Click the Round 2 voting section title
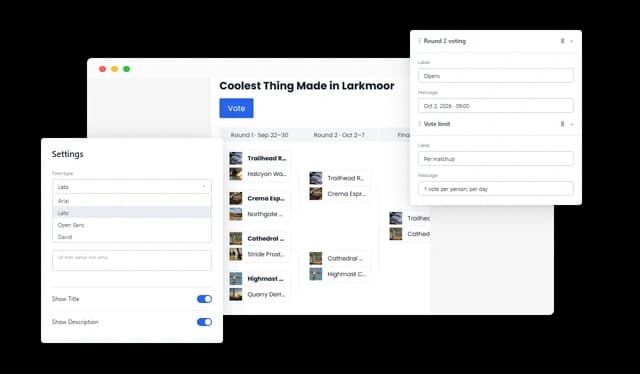Viewport: 640px width, 374px height. coord(444,41)
